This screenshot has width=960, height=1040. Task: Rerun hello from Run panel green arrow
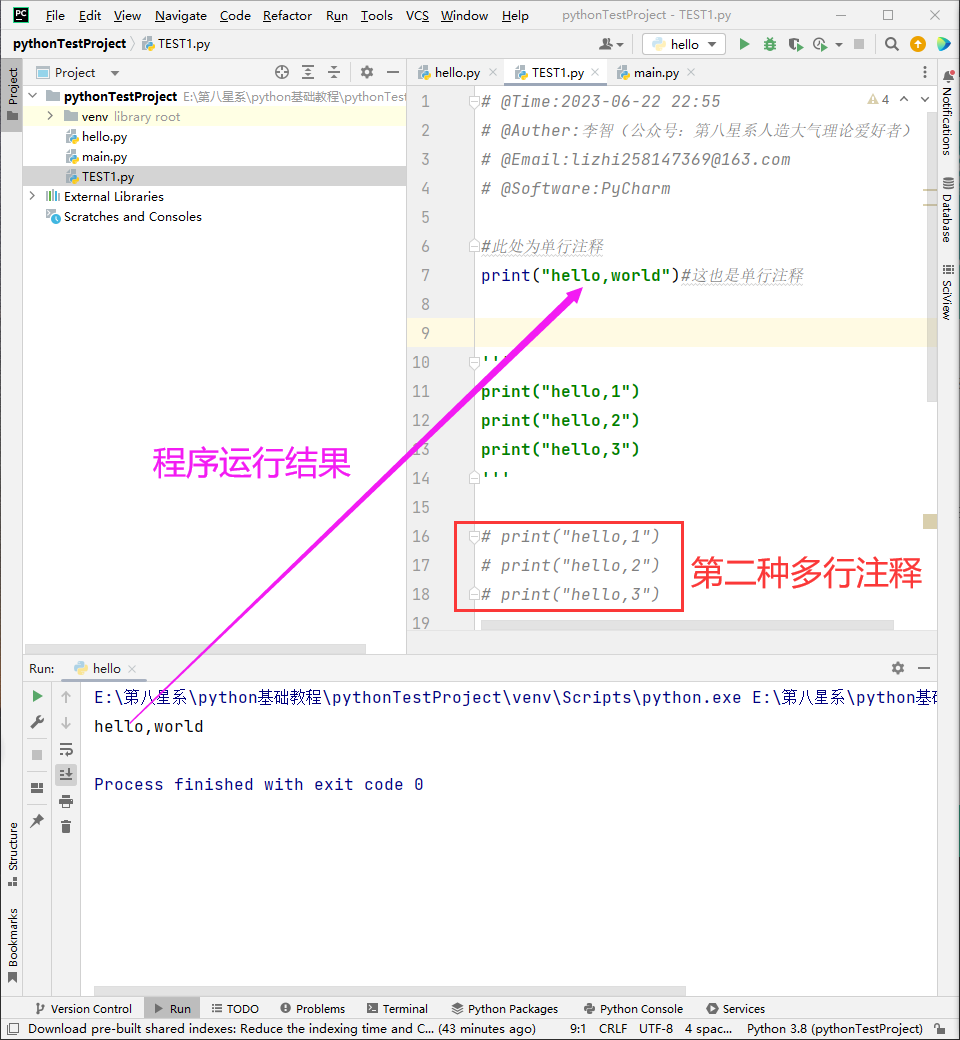[x=38, y=696]
